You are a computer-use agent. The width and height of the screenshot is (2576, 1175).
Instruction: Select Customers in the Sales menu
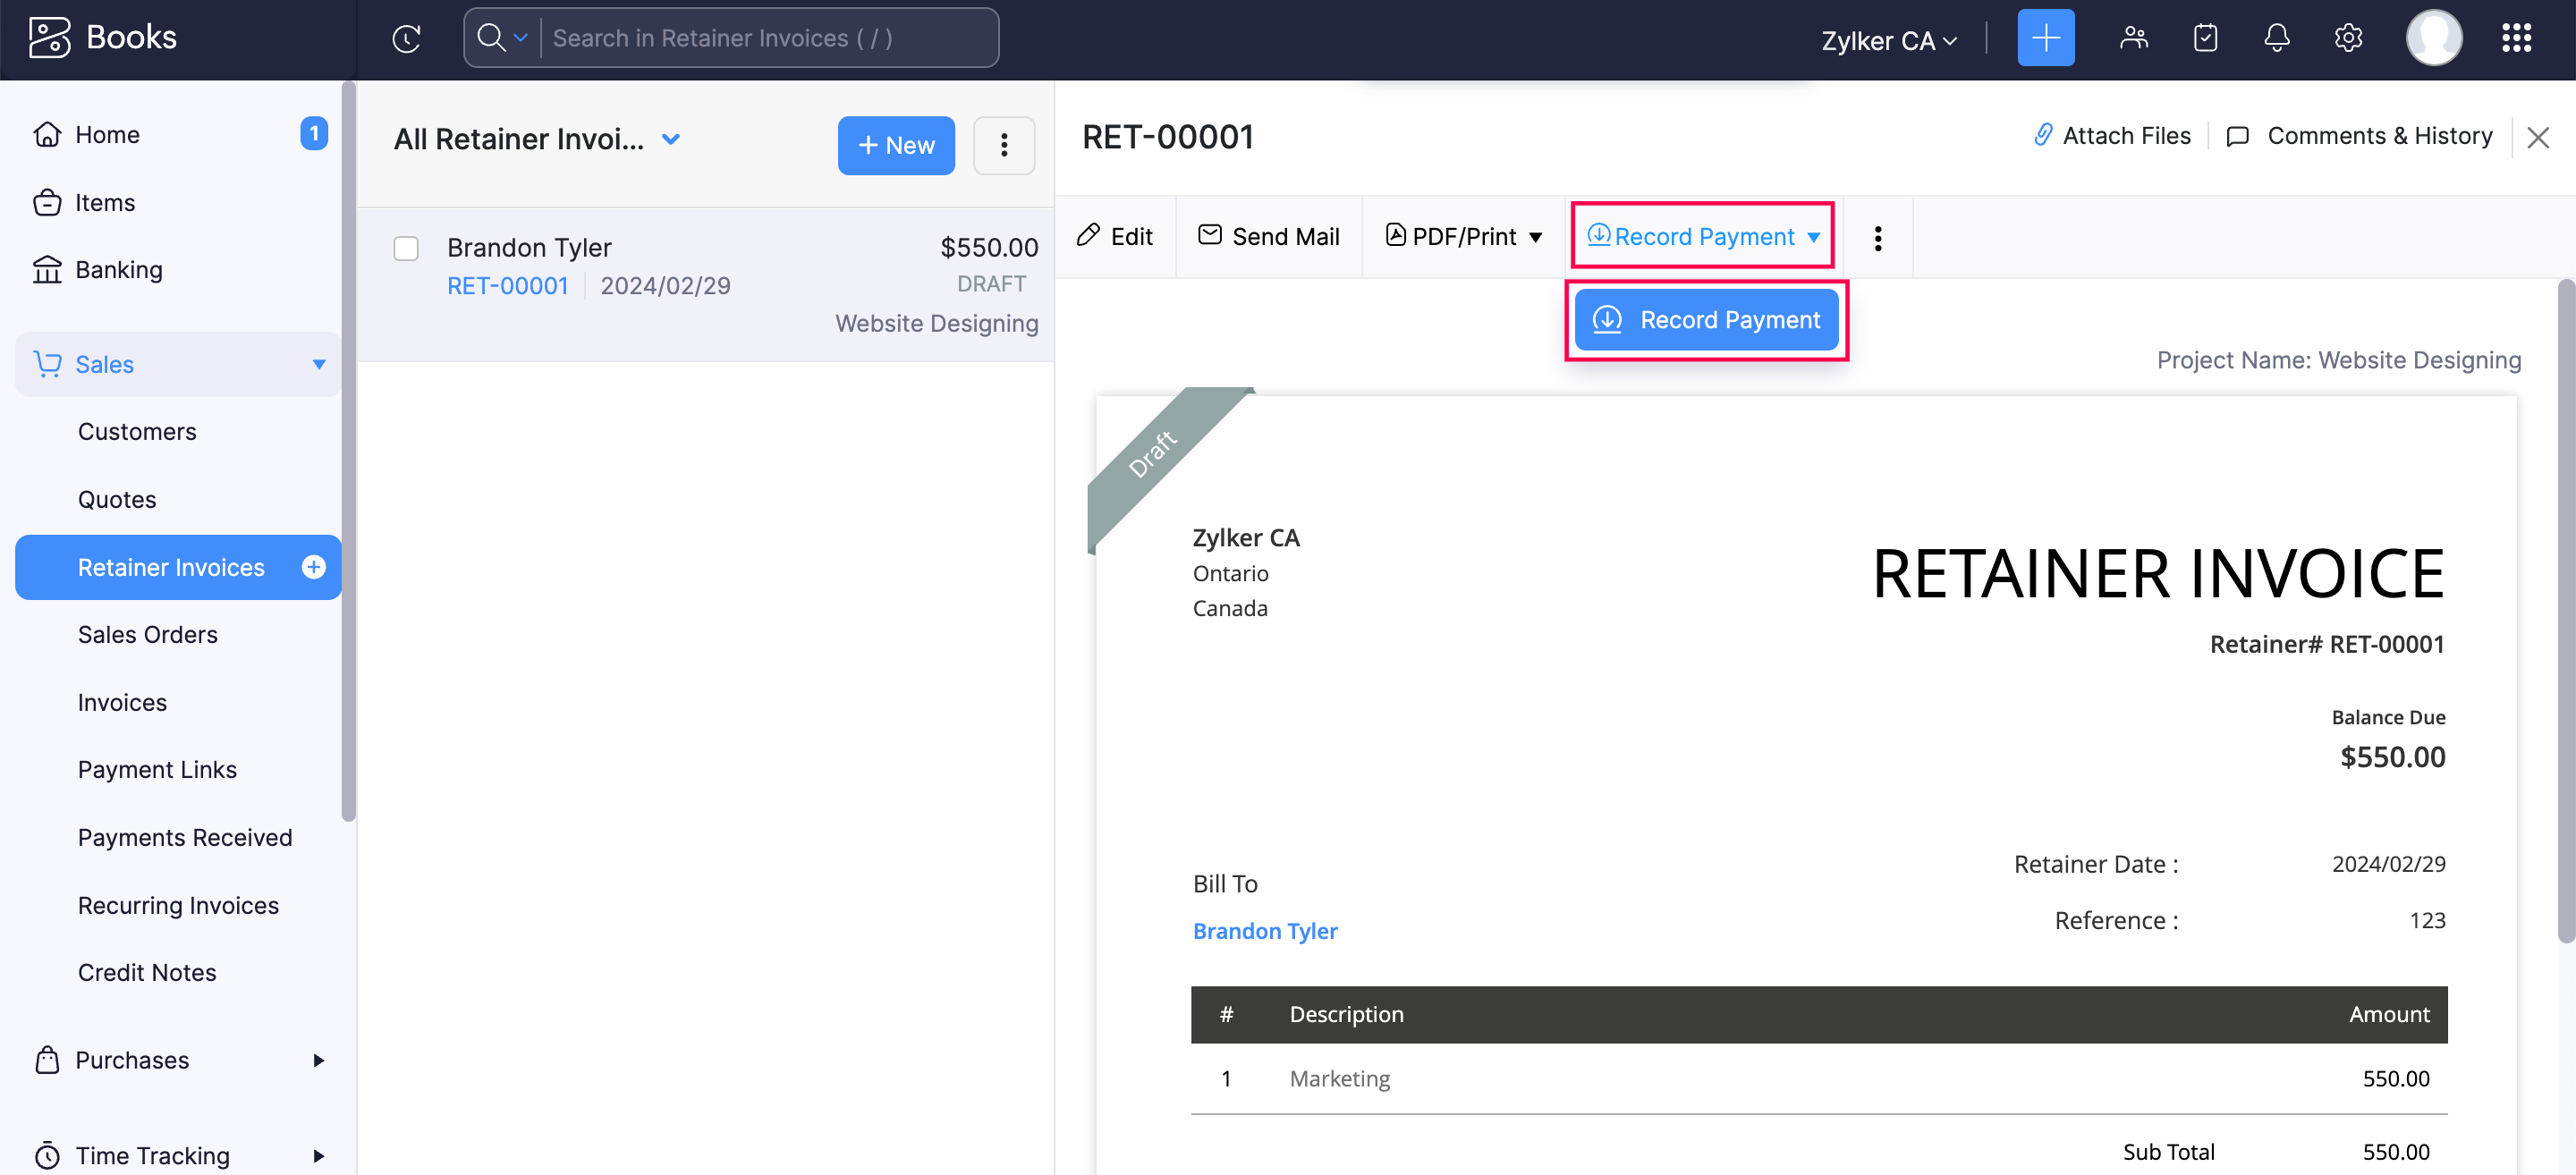point(137,431)
